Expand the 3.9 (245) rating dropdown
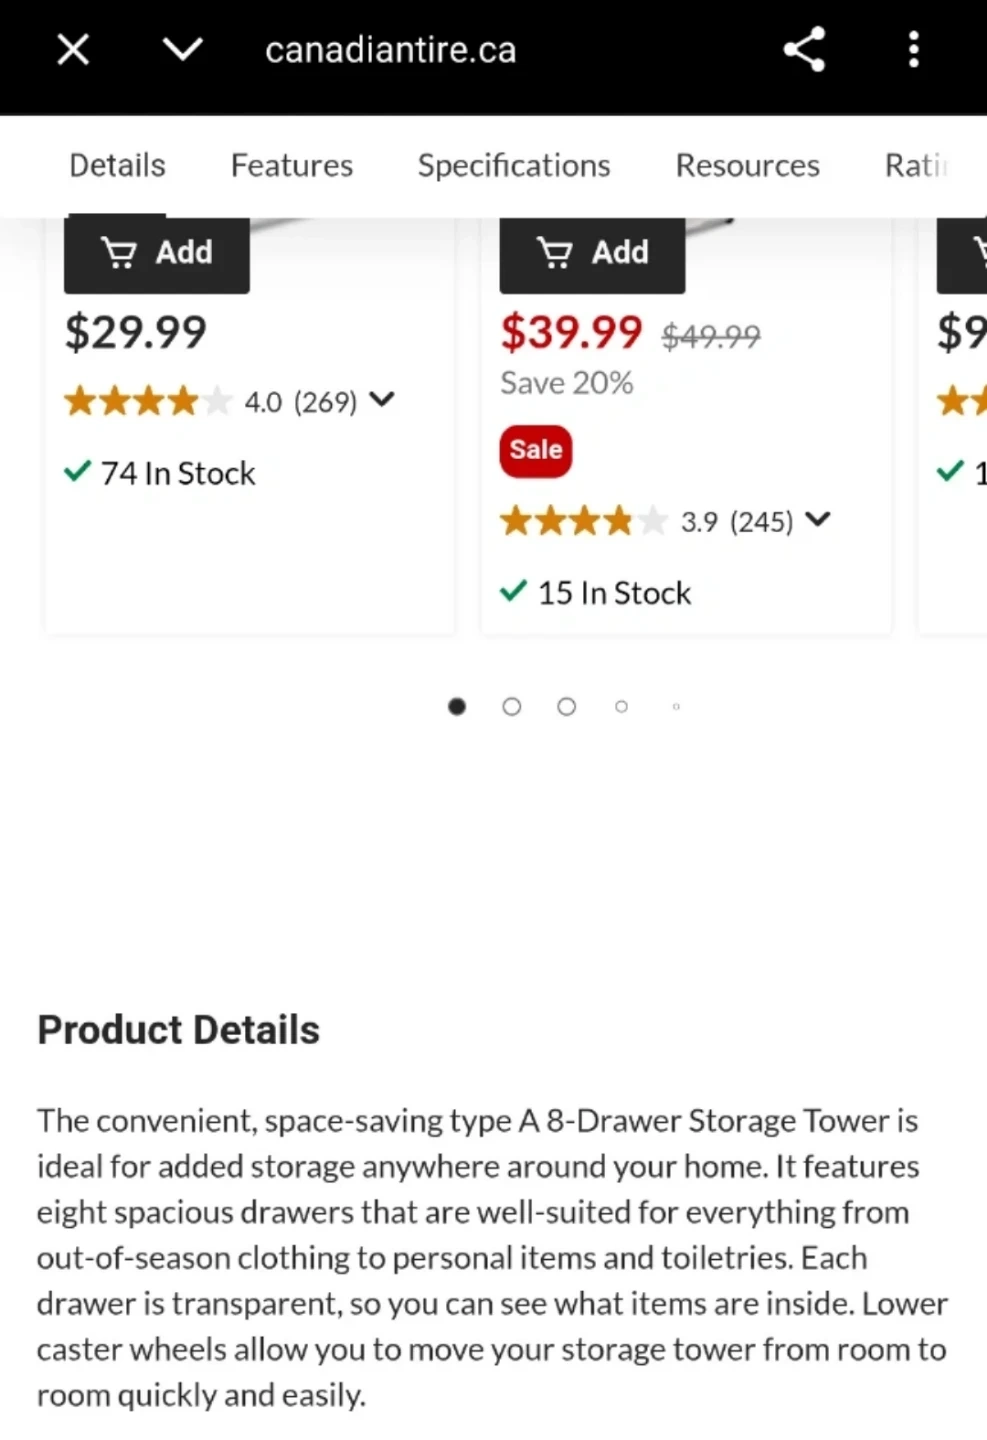The height and width of the screenshot is (1440, 987). tap(818, 520)
